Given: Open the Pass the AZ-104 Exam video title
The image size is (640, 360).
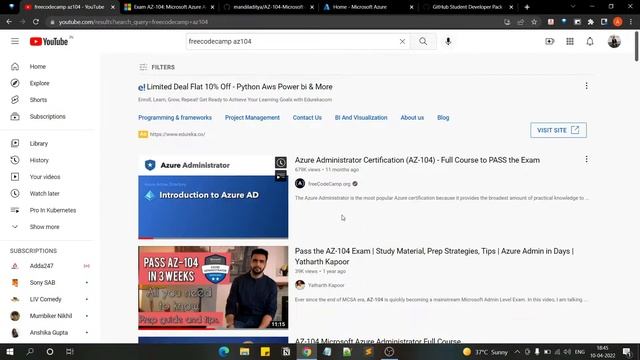Looking at the screenshot, I should point(434,256).
